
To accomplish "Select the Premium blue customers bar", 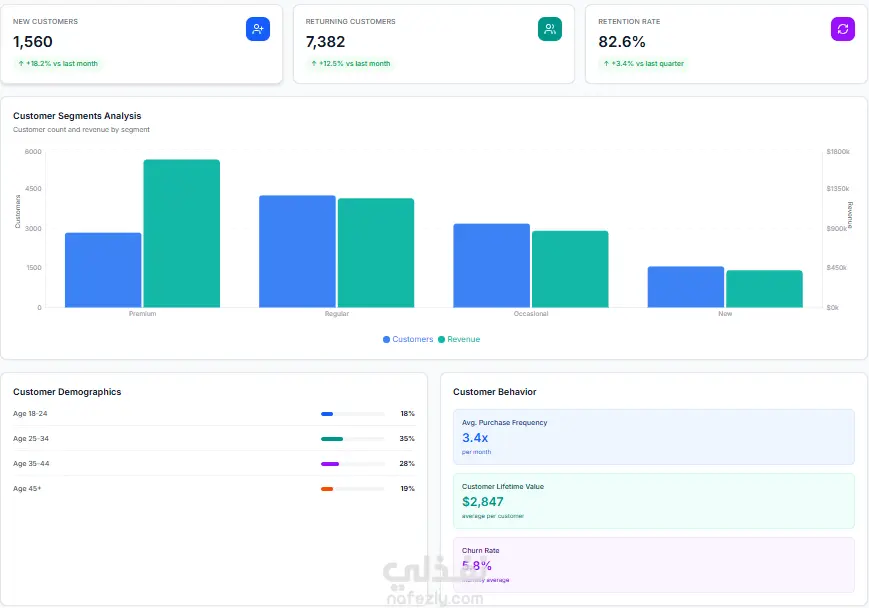I will coord(103,270).
